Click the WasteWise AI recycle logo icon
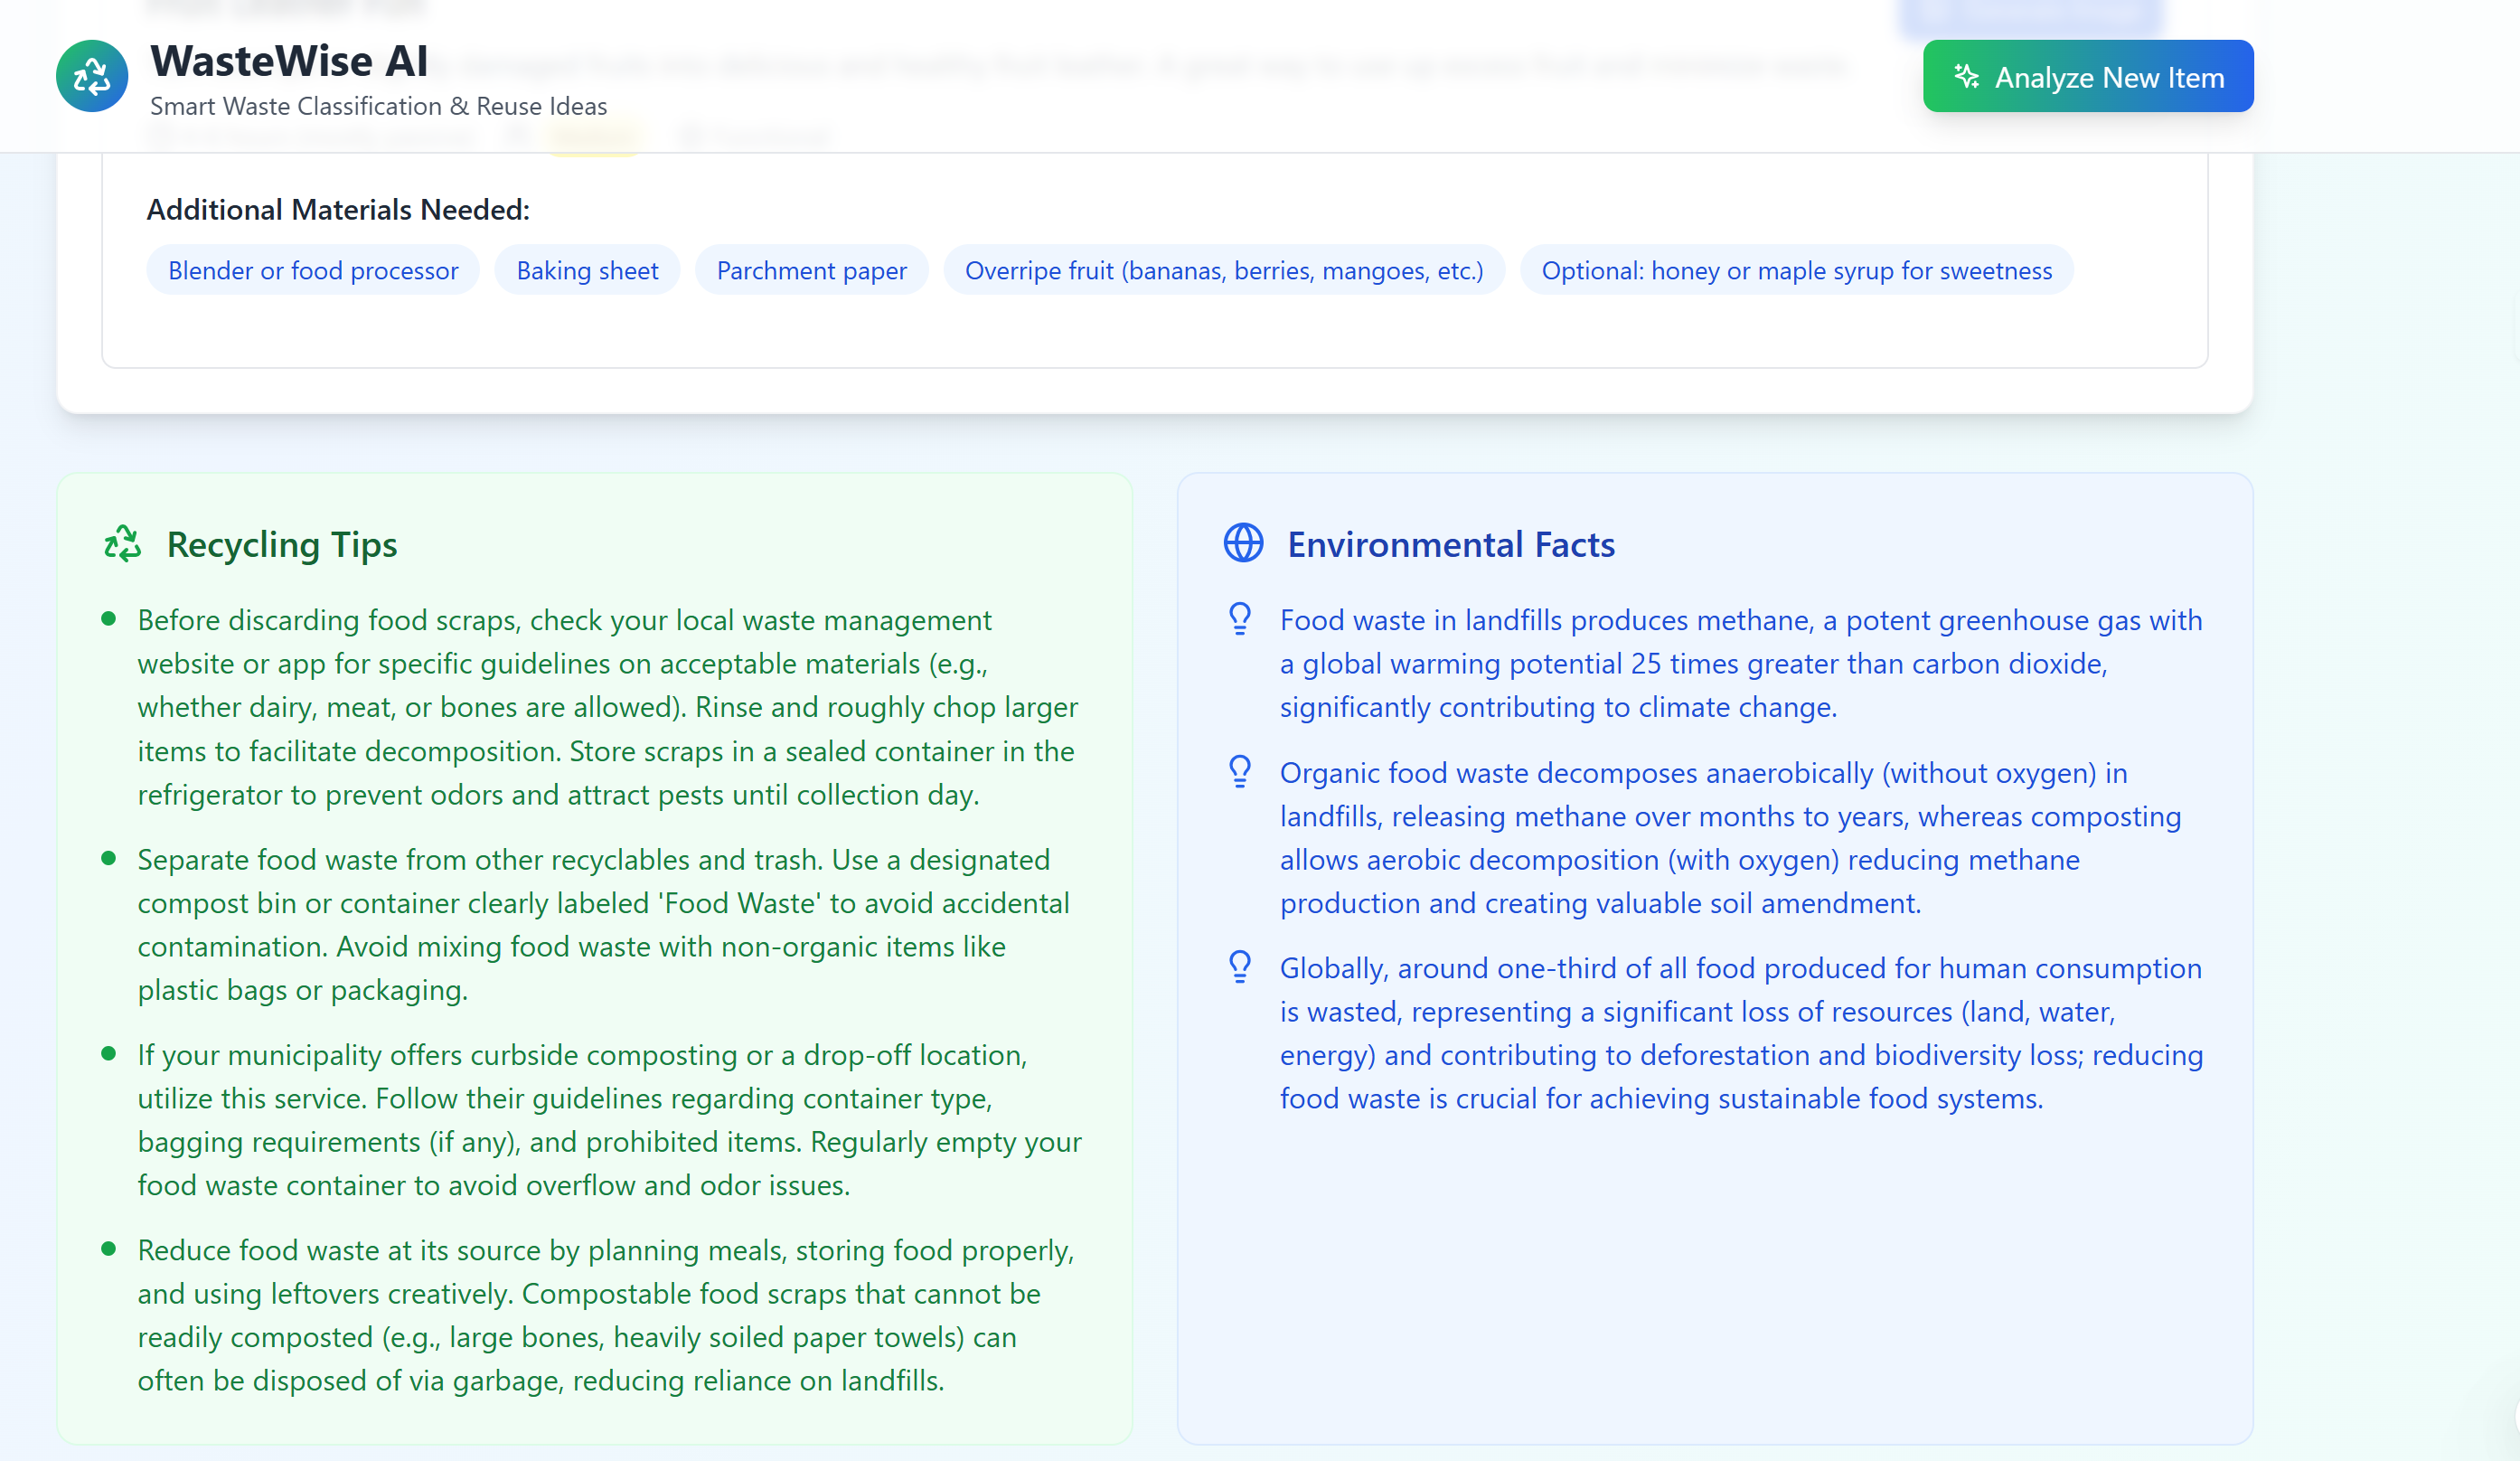 coord(92,76)
